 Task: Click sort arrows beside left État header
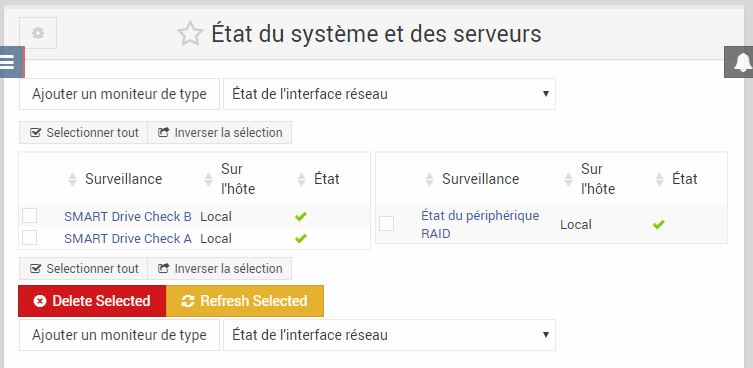(301, 180)
